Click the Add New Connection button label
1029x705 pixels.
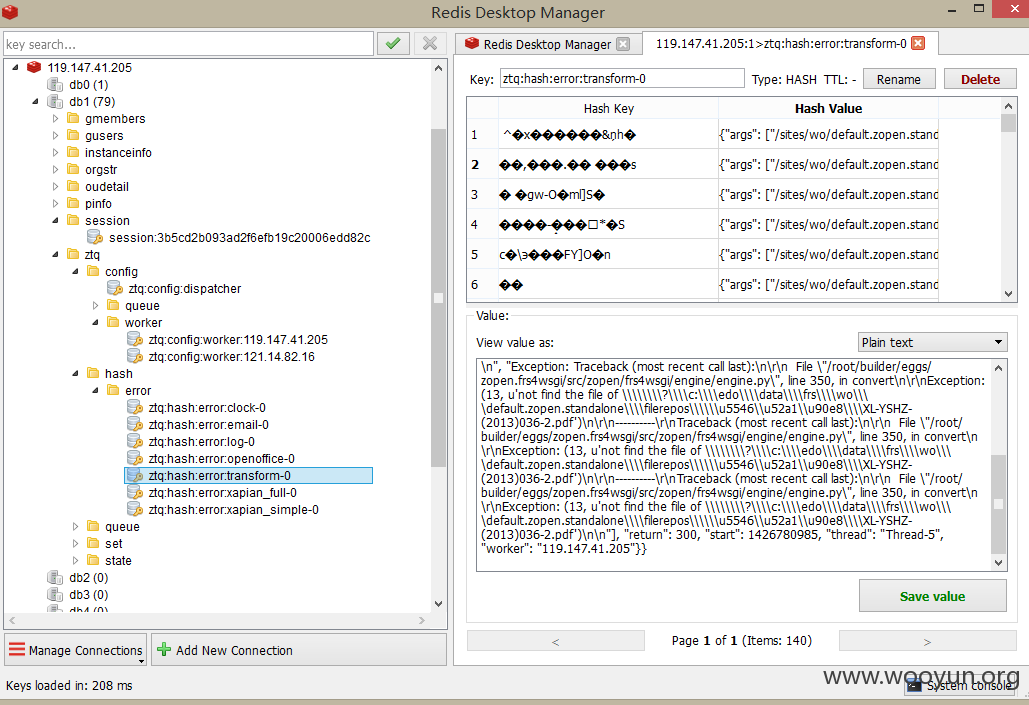(234, 650)
